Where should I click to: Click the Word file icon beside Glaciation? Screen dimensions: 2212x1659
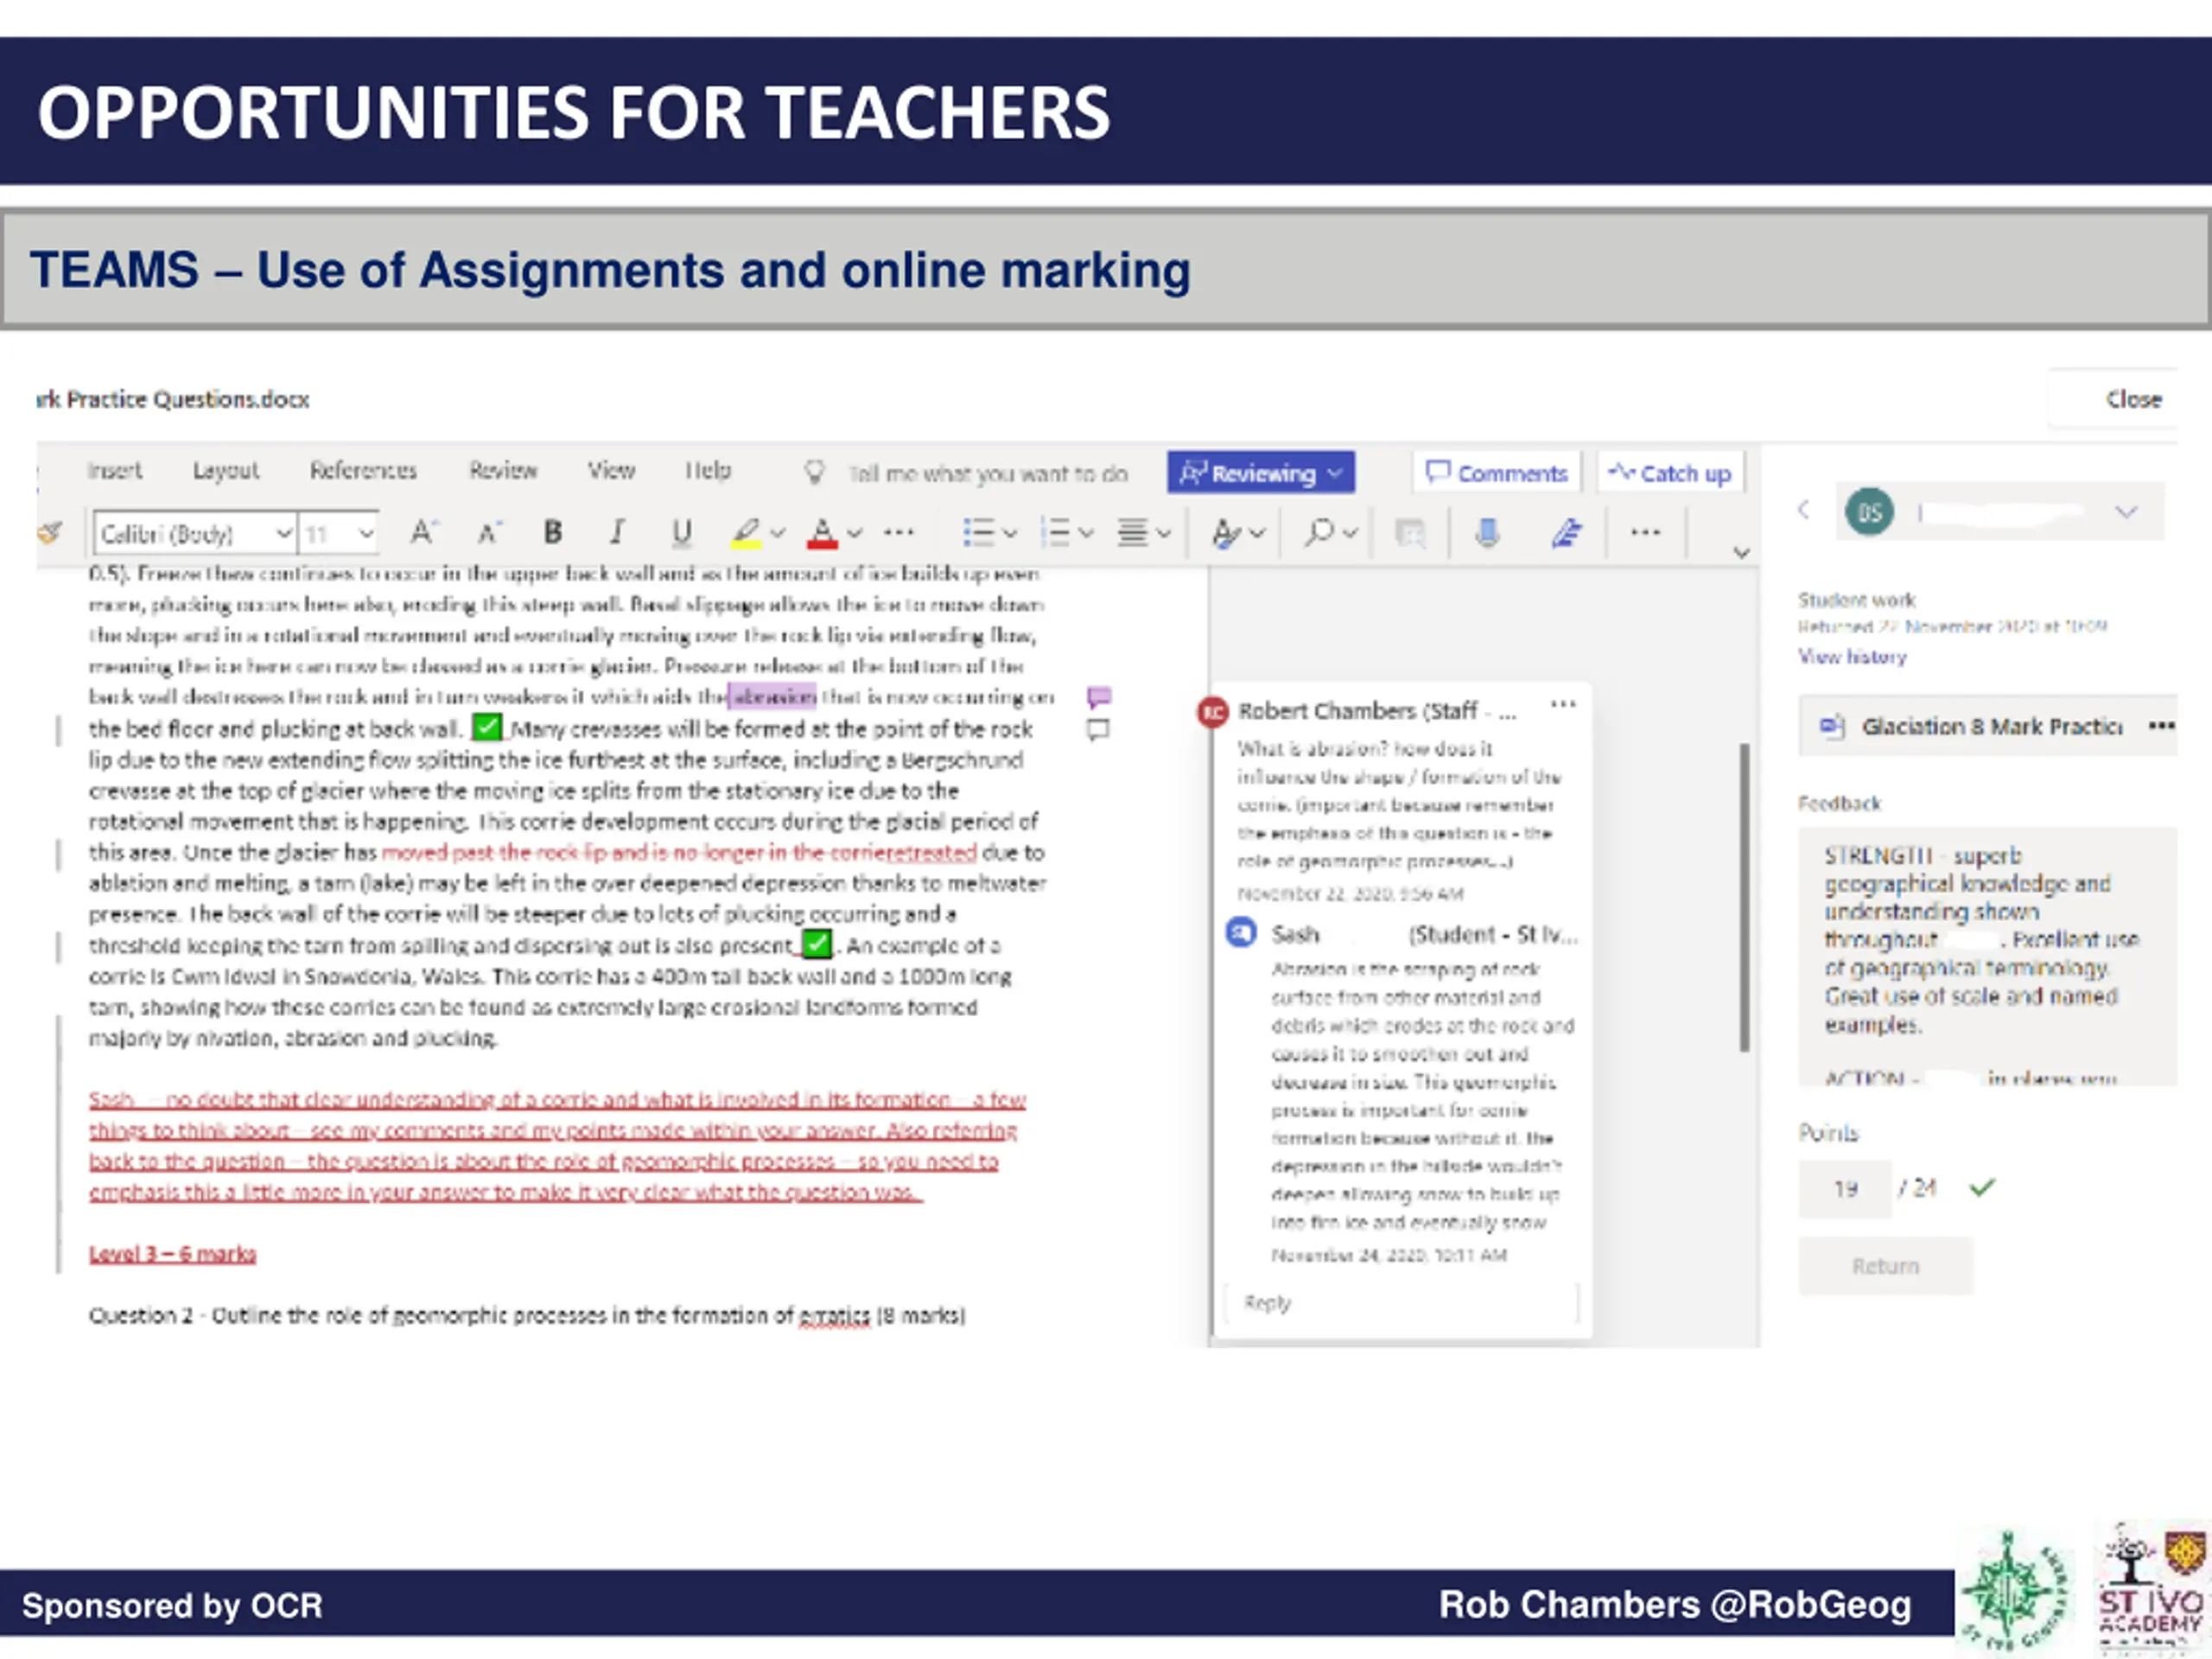(1832, 726)
